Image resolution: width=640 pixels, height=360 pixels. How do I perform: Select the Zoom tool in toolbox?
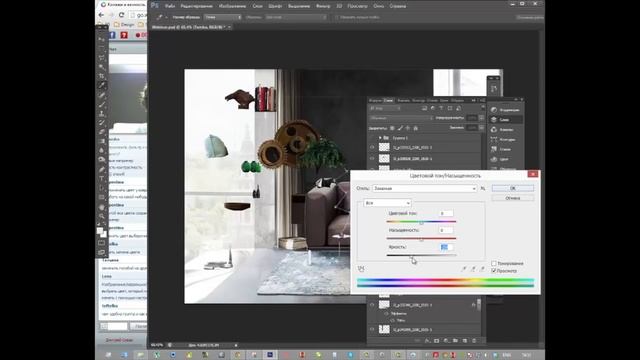click(x=102, y=216)
